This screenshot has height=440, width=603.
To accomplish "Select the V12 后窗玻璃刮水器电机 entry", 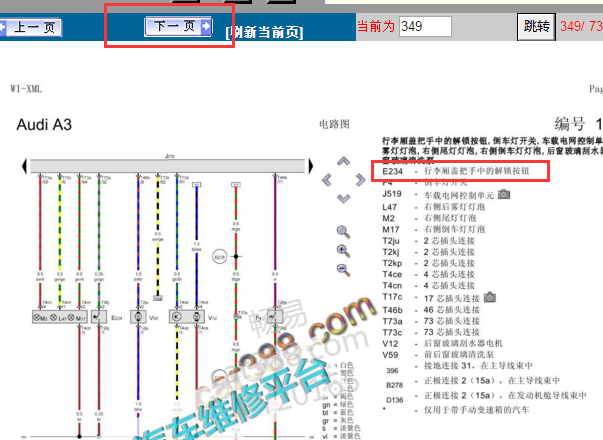I will [x=442, y=343].
